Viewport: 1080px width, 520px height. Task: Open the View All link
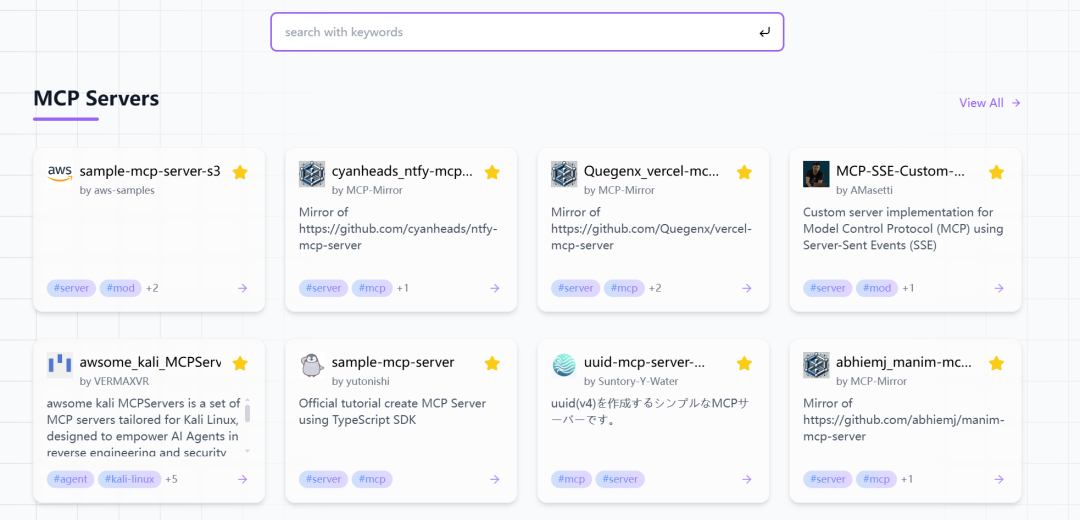click(x=989, y=103)
